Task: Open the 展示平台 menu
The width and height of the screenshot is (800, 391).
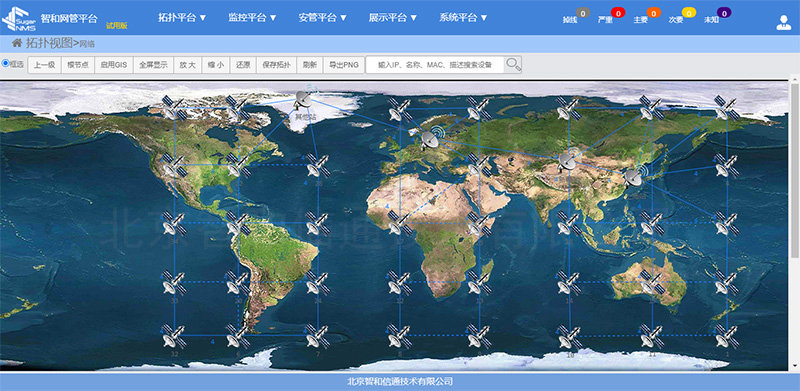Action: [x=393, y=17]
